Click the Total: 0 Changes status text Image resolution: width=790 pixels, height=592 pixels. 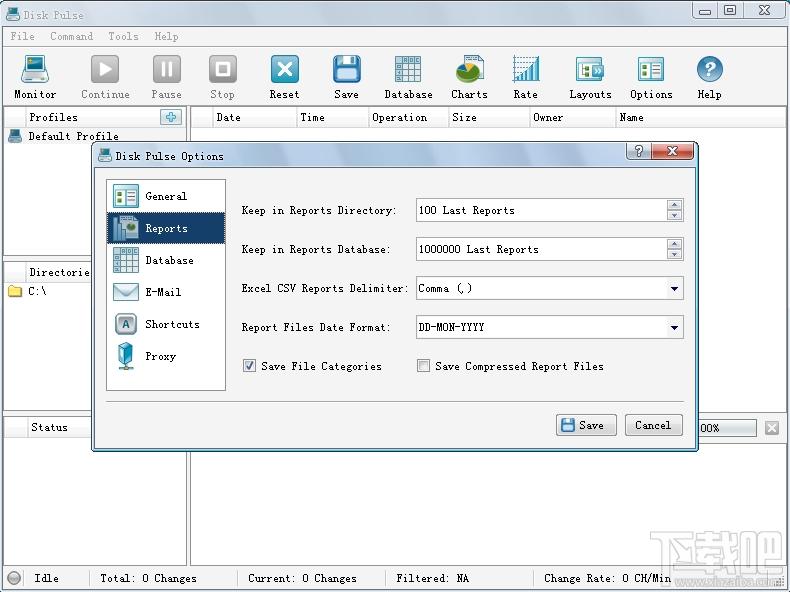pos(148,578)
